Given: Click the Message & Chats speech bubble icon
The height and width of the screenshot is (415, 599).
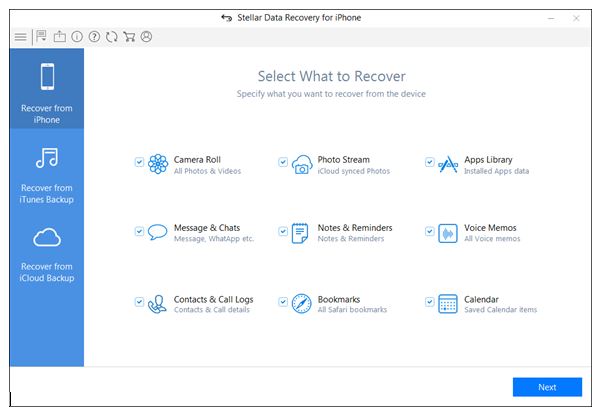Looking at the screenshot, I should pos(157,232).
